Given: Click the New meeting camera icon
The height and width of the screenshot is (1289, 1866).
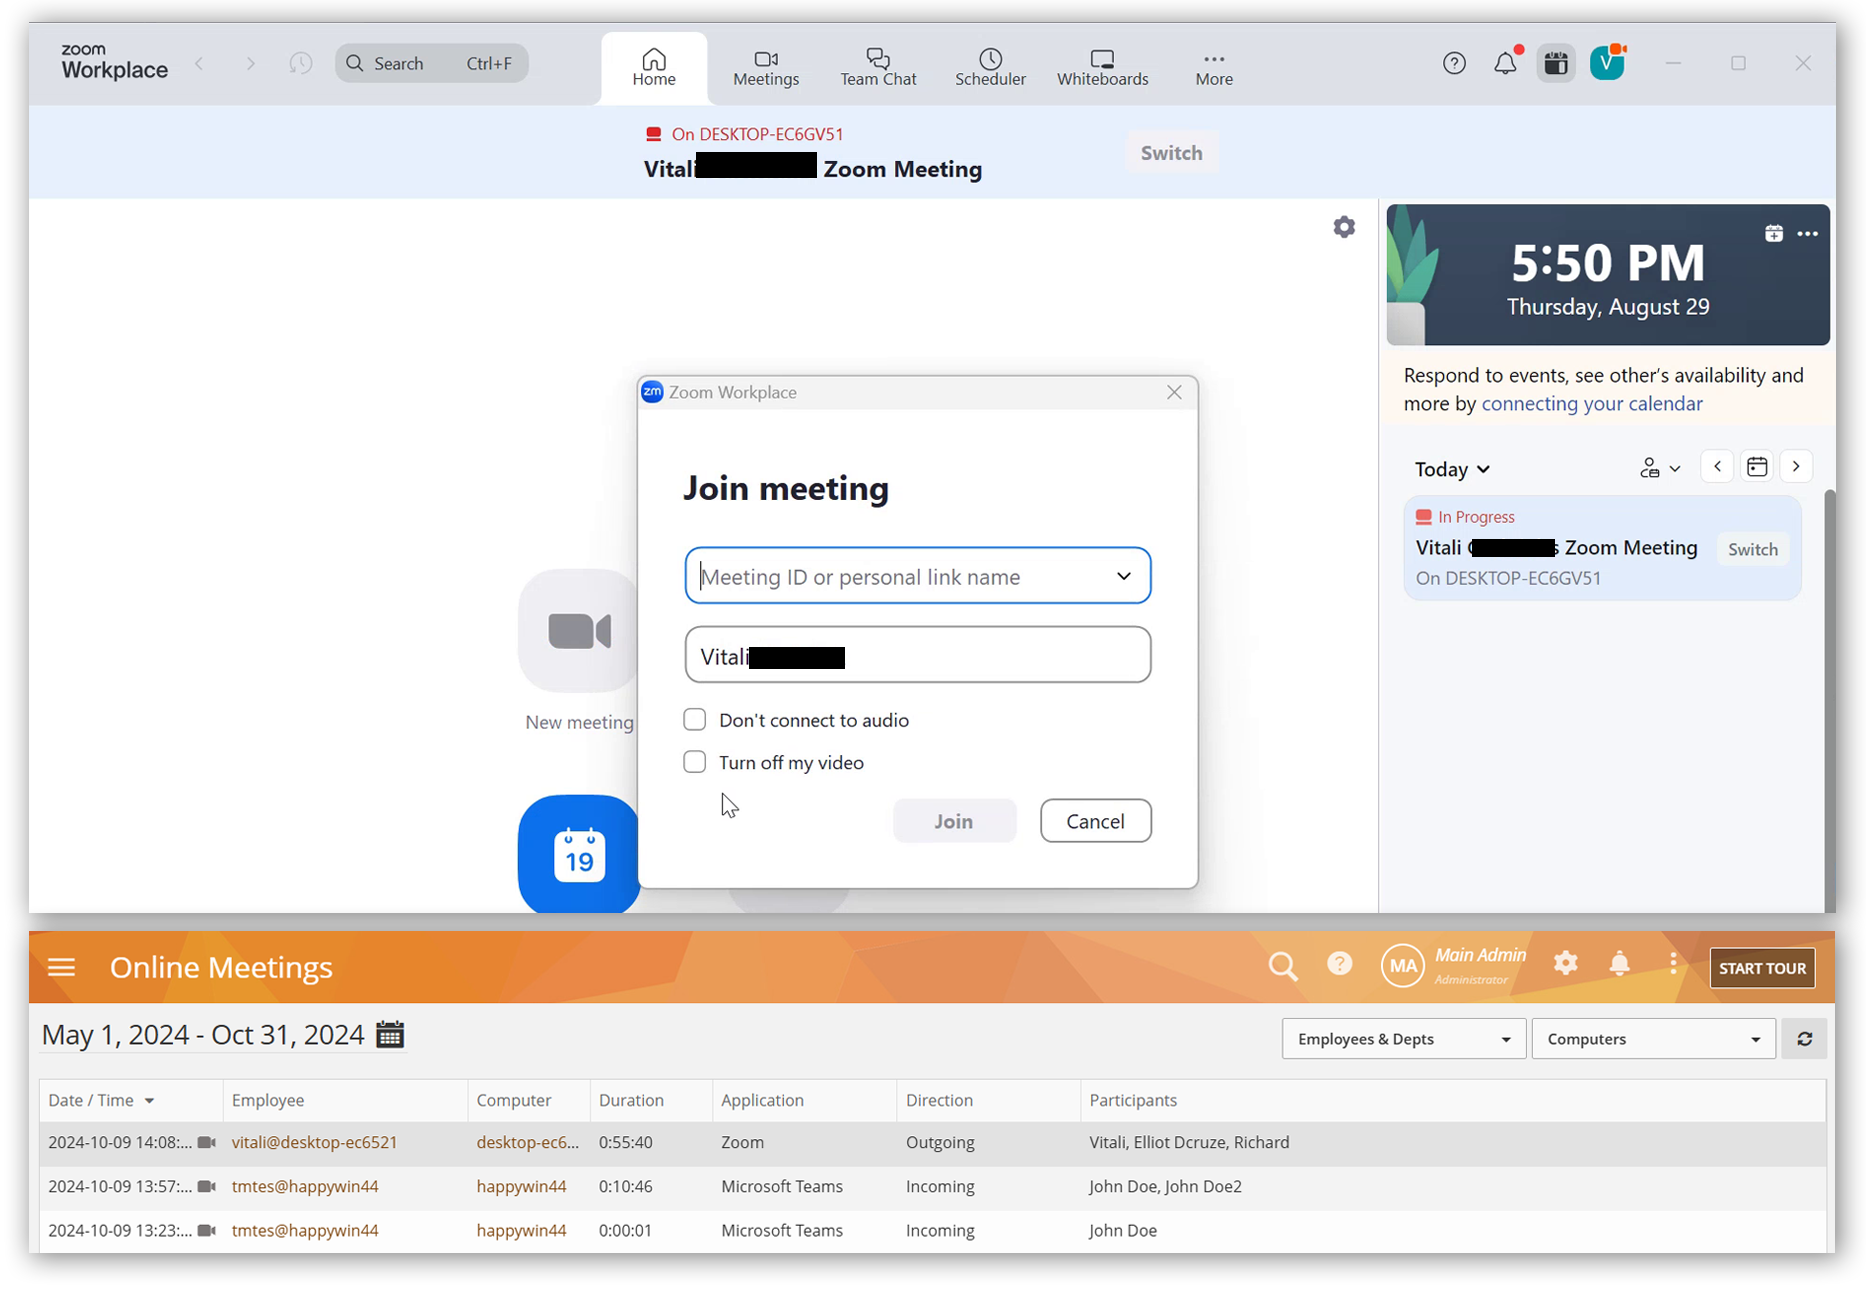Looking at the screenshot, I should click(578, 631).
